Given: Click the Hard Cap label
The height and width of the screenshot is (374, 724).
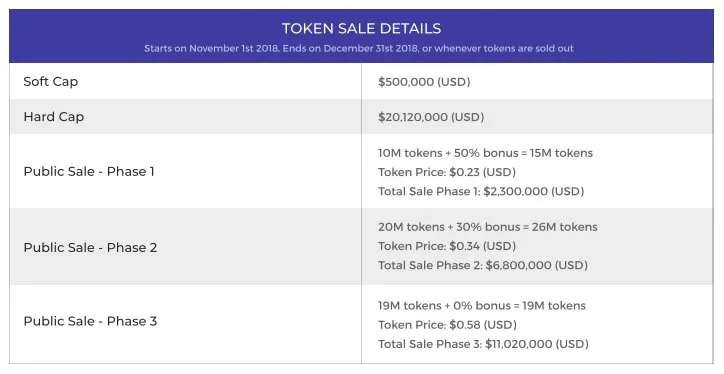Looking at the screenshot, I should tap(54, 117).
